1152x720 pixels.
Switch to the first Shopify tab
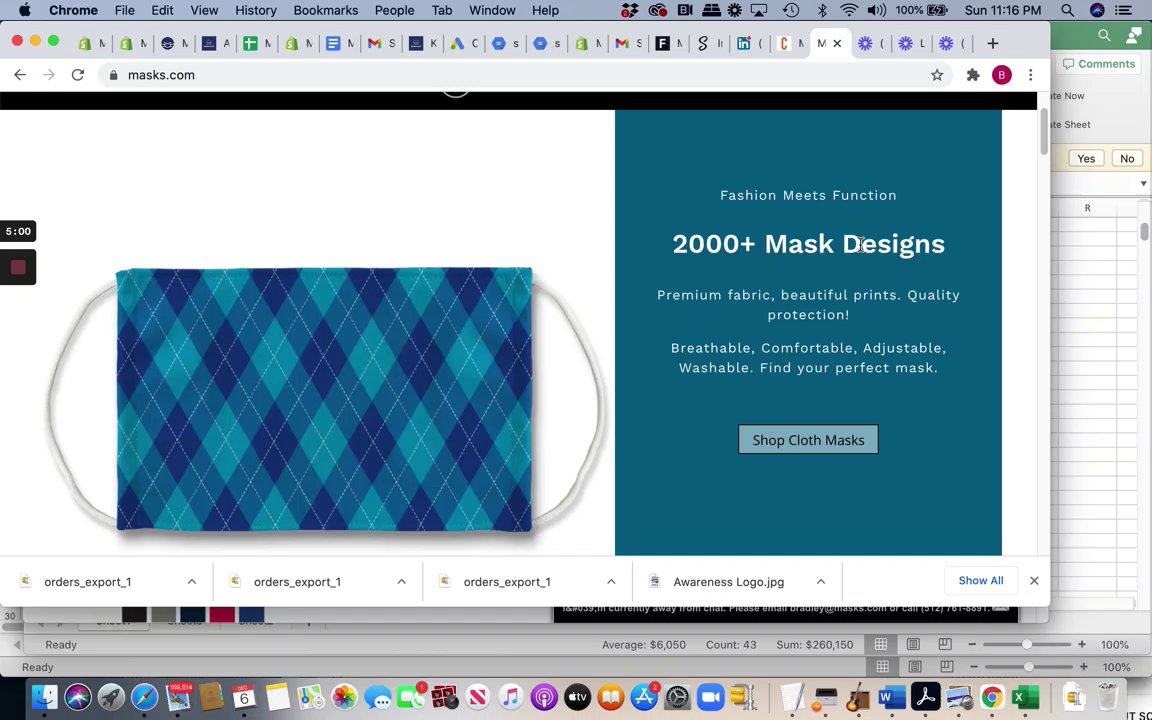[x=90, y=43]
